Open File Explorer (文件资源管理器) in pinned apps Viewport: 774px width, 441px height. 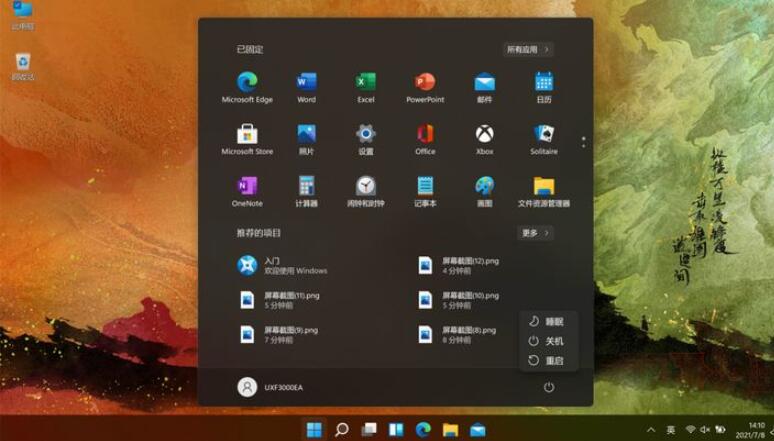tap(544, 191)
